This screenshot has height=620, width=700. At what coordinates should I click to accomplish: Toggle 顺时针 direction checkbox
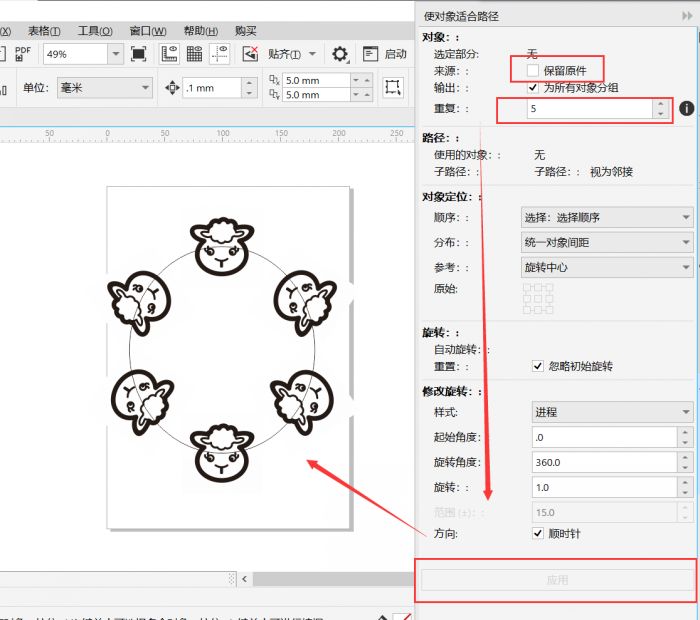539,534
